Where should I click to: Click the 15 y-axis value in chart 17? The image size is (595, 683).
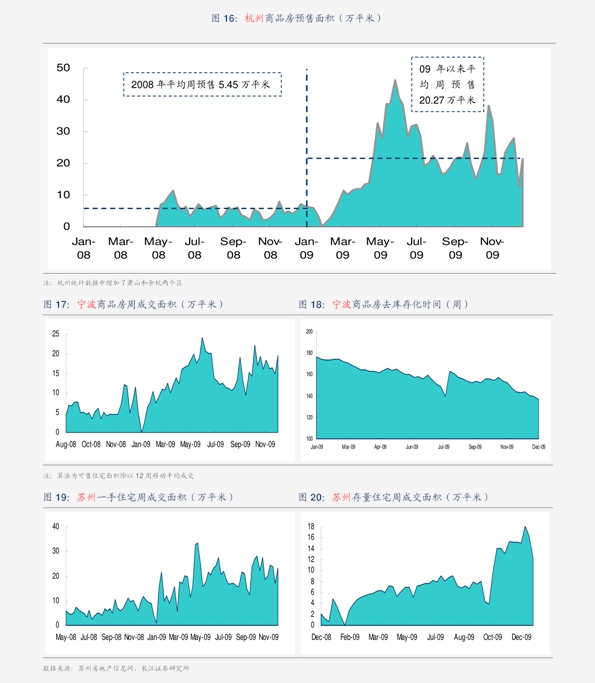point(56,373)
